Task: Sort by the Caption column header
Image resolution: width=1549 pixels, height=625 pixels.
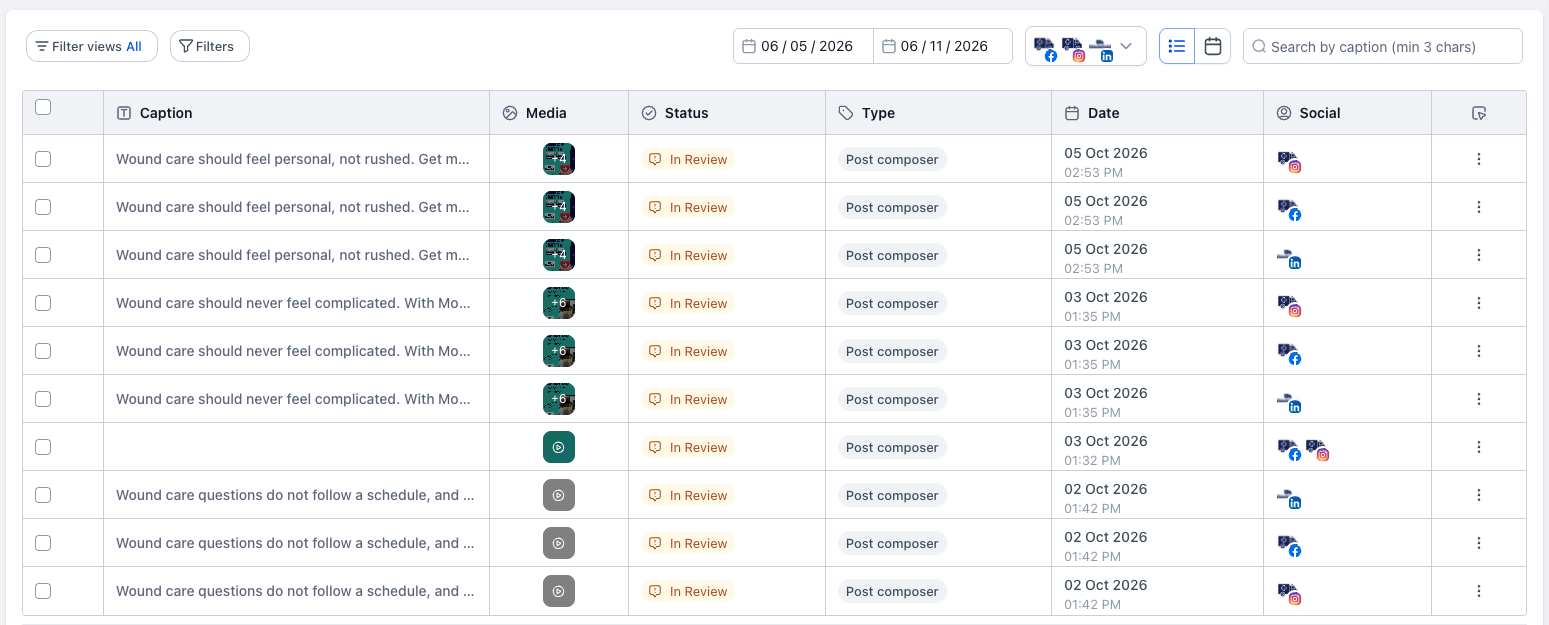Action: (296, 113)
